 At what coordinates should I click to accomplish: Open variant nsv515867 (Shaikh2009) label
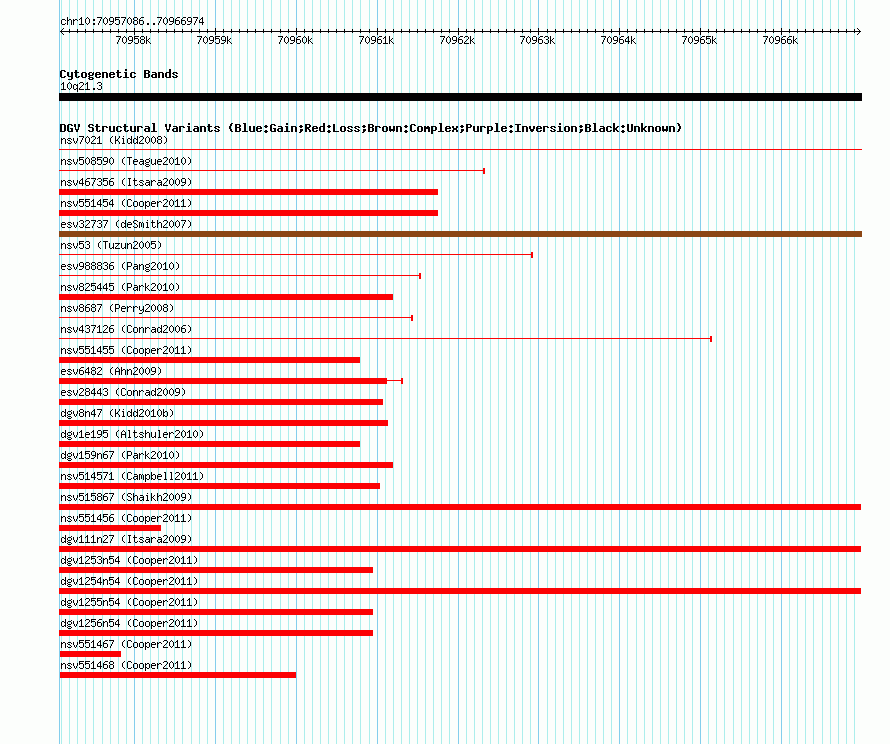tap(126, 497)
